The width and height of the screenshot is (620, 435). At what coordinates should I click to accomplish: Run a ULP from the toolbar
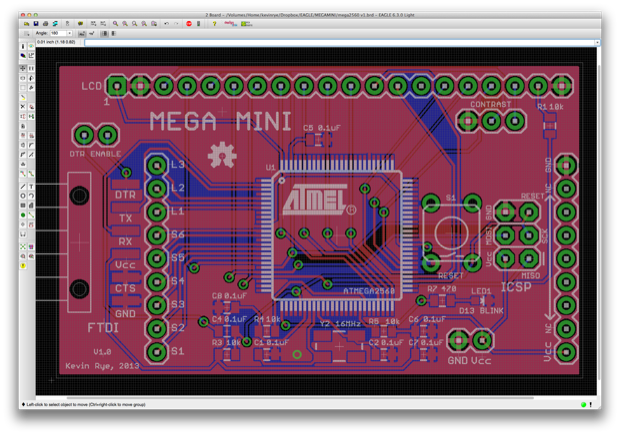103,24
